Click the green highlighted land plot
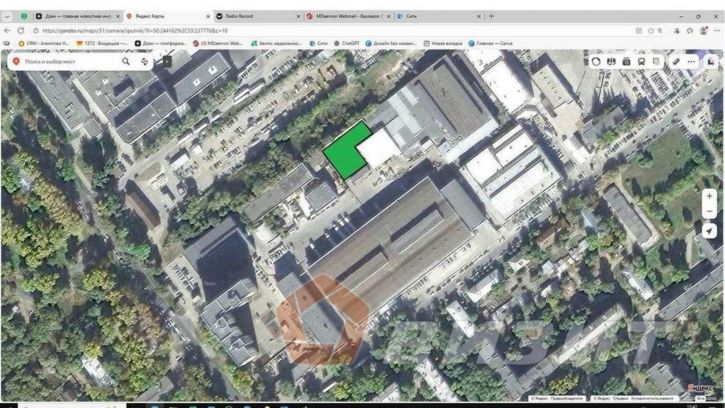725x408 pixels. 345,152
